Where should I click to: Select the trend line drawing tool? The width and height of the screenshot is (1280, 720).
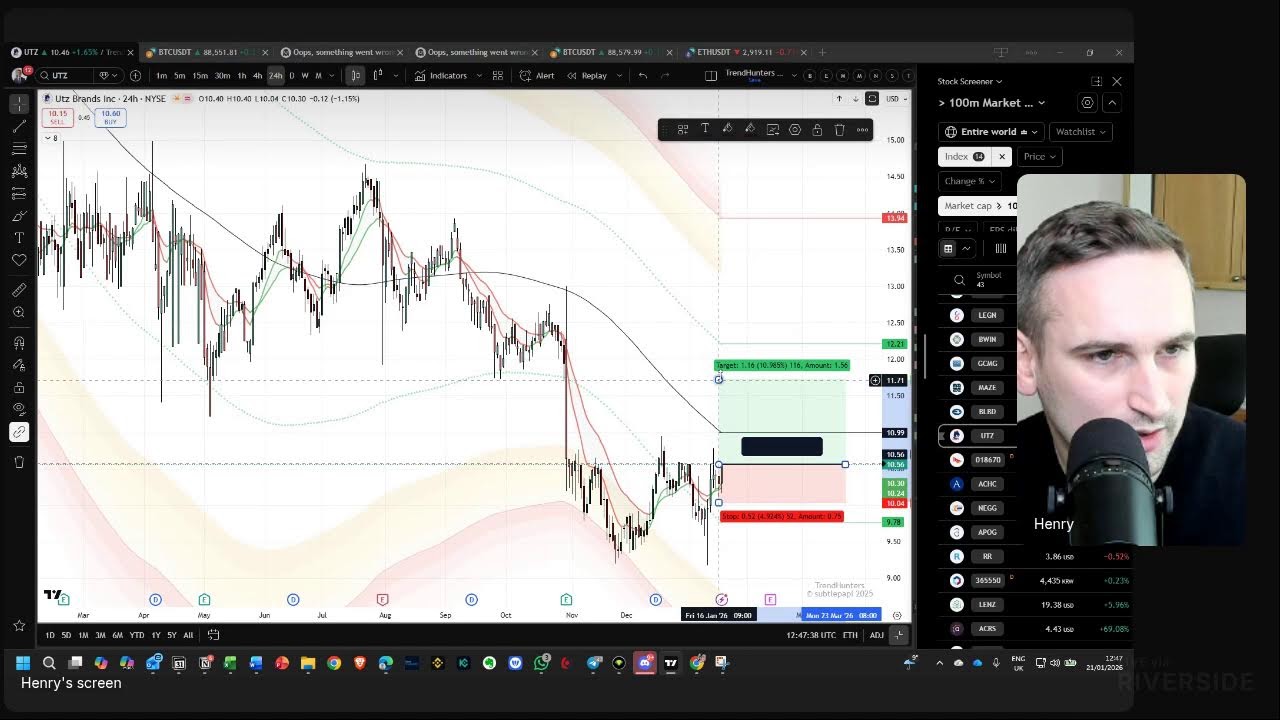click(x=19, y=126)
